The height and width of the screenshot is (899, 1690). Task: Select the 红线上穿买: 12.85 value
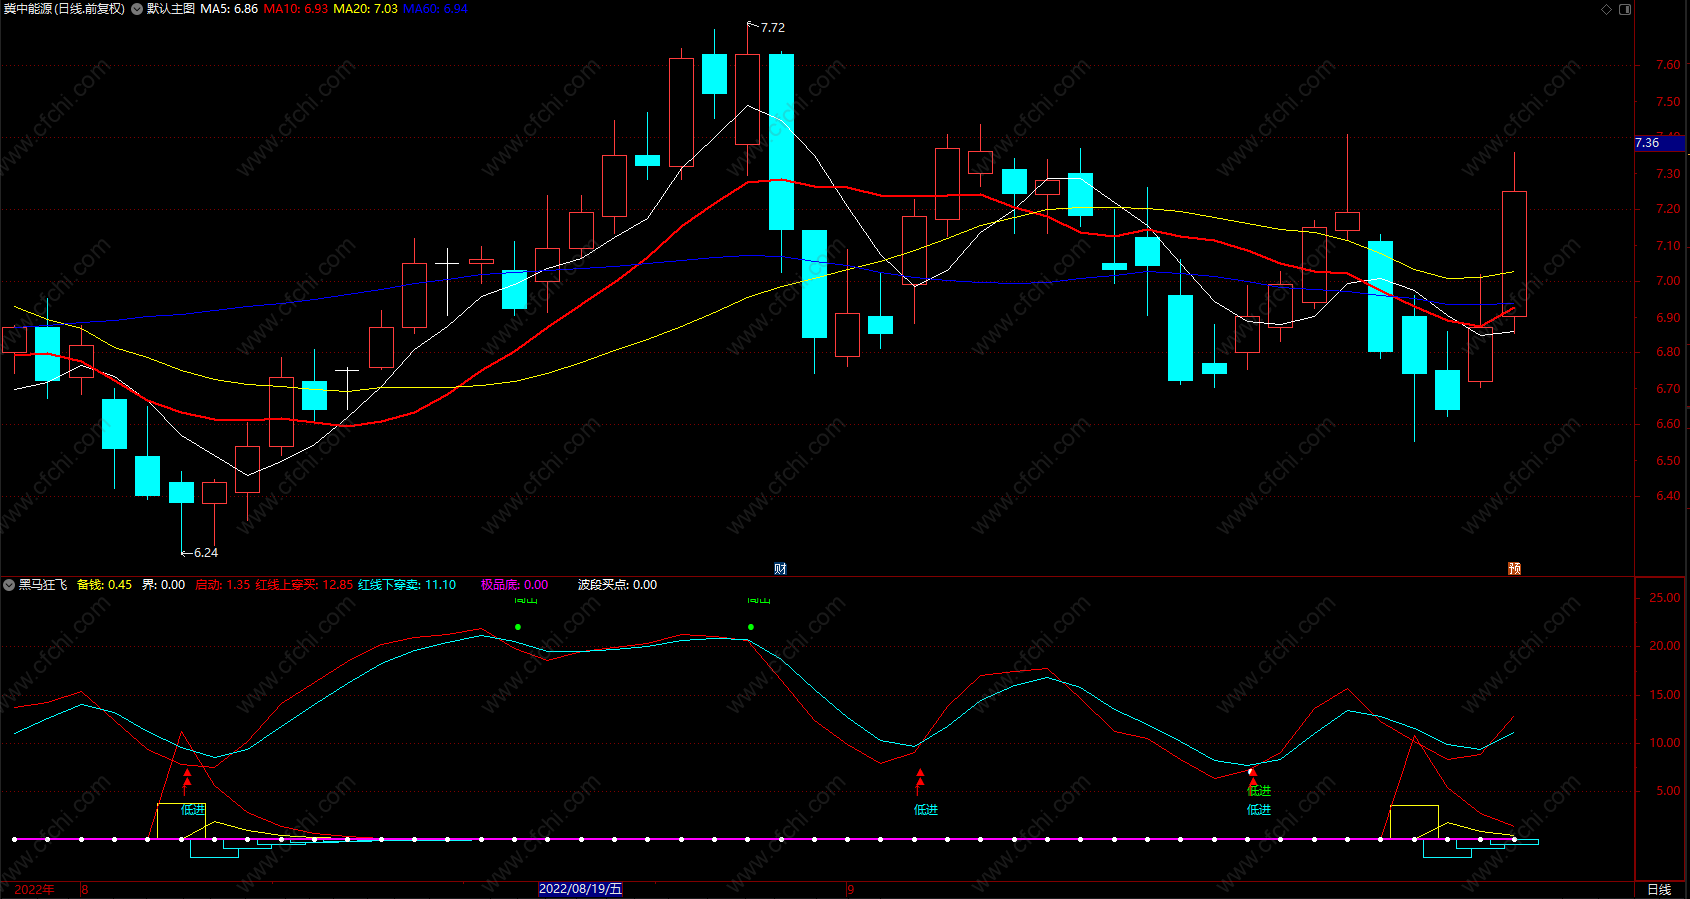[304, 585]
